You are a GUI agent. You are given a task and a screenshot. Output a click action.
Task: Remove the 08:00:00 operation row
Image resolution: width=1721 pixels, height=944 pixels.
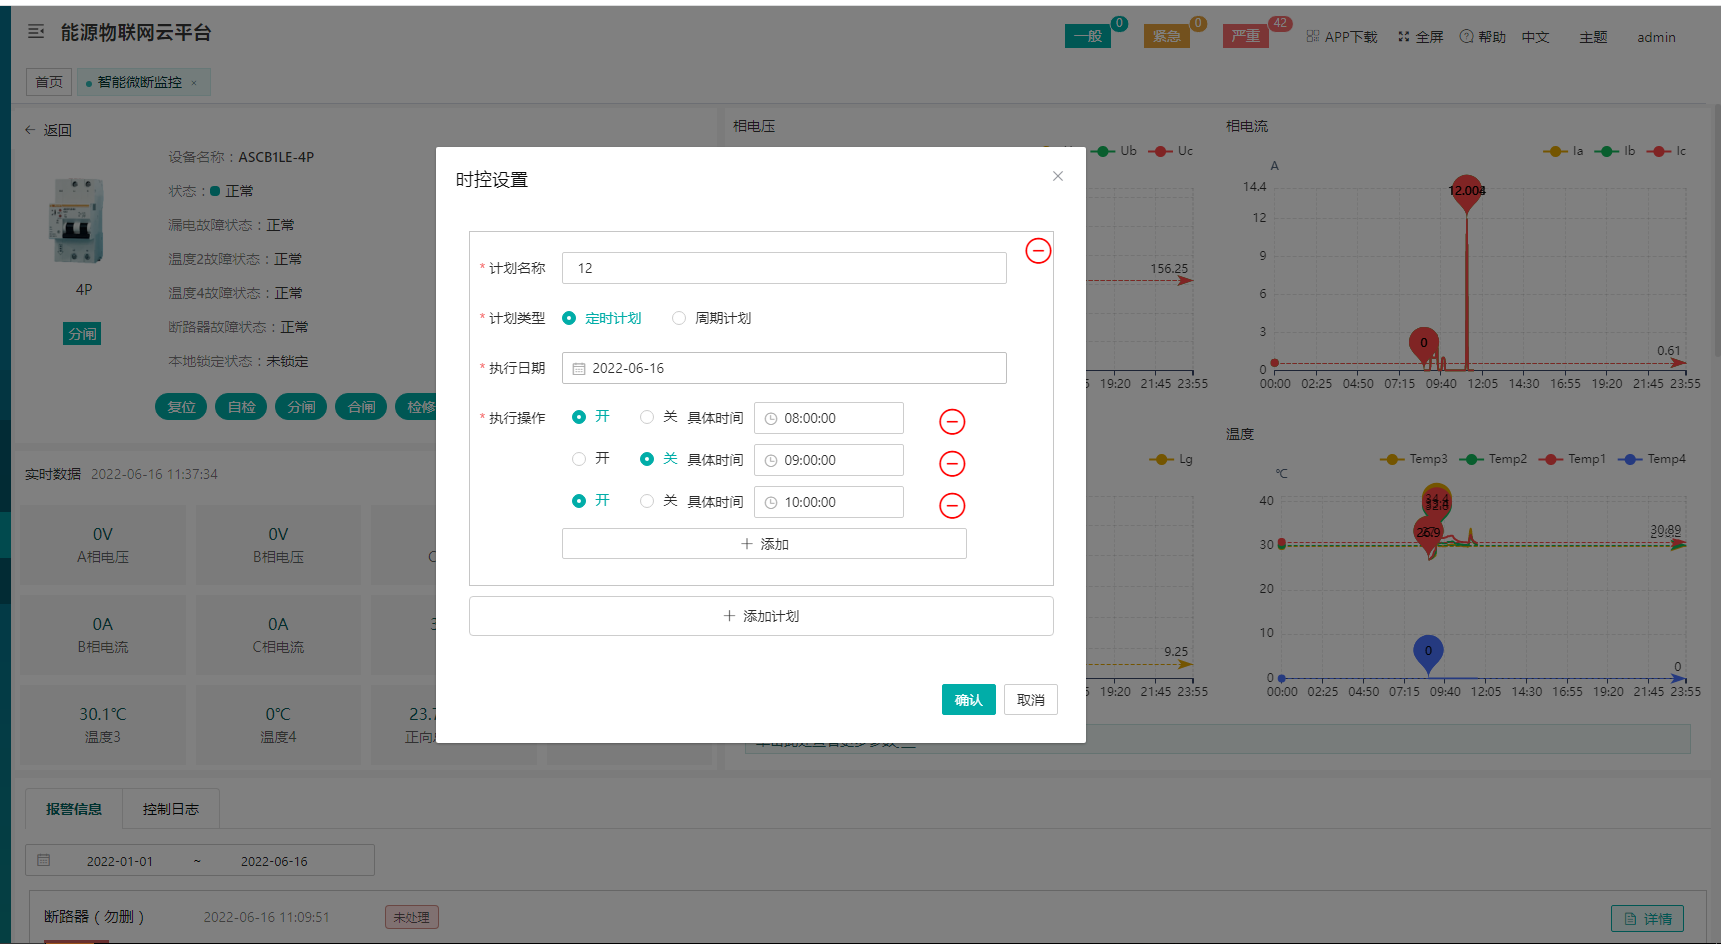[952, 422]
